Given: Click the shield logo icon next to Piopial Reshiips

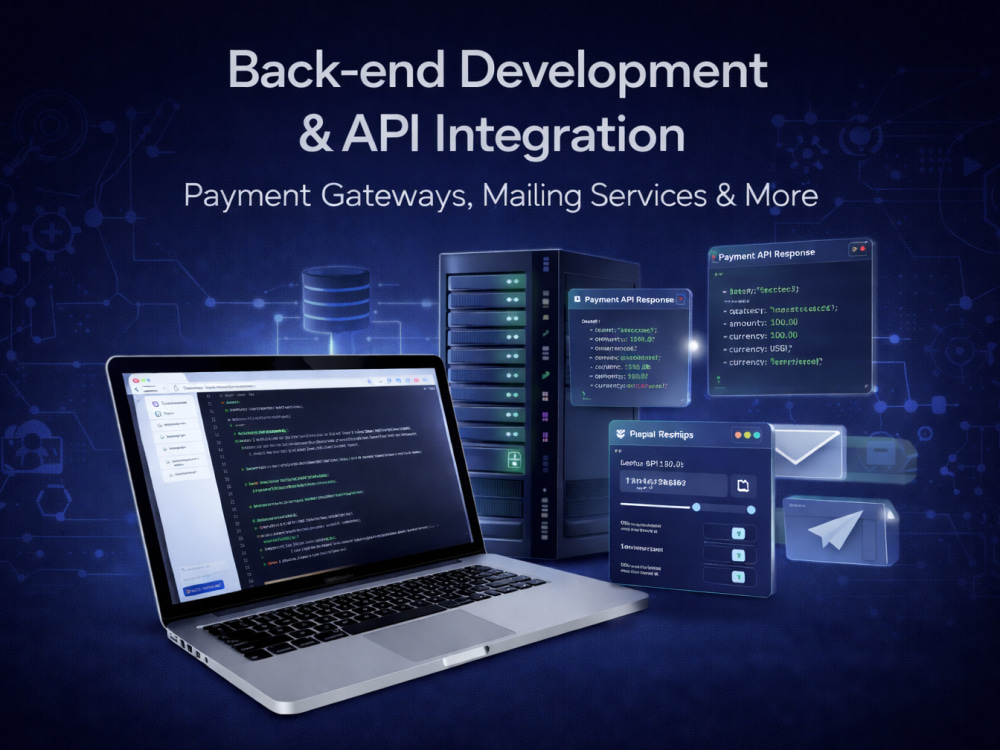Looking at the screenshot, I should coord(621,434).
